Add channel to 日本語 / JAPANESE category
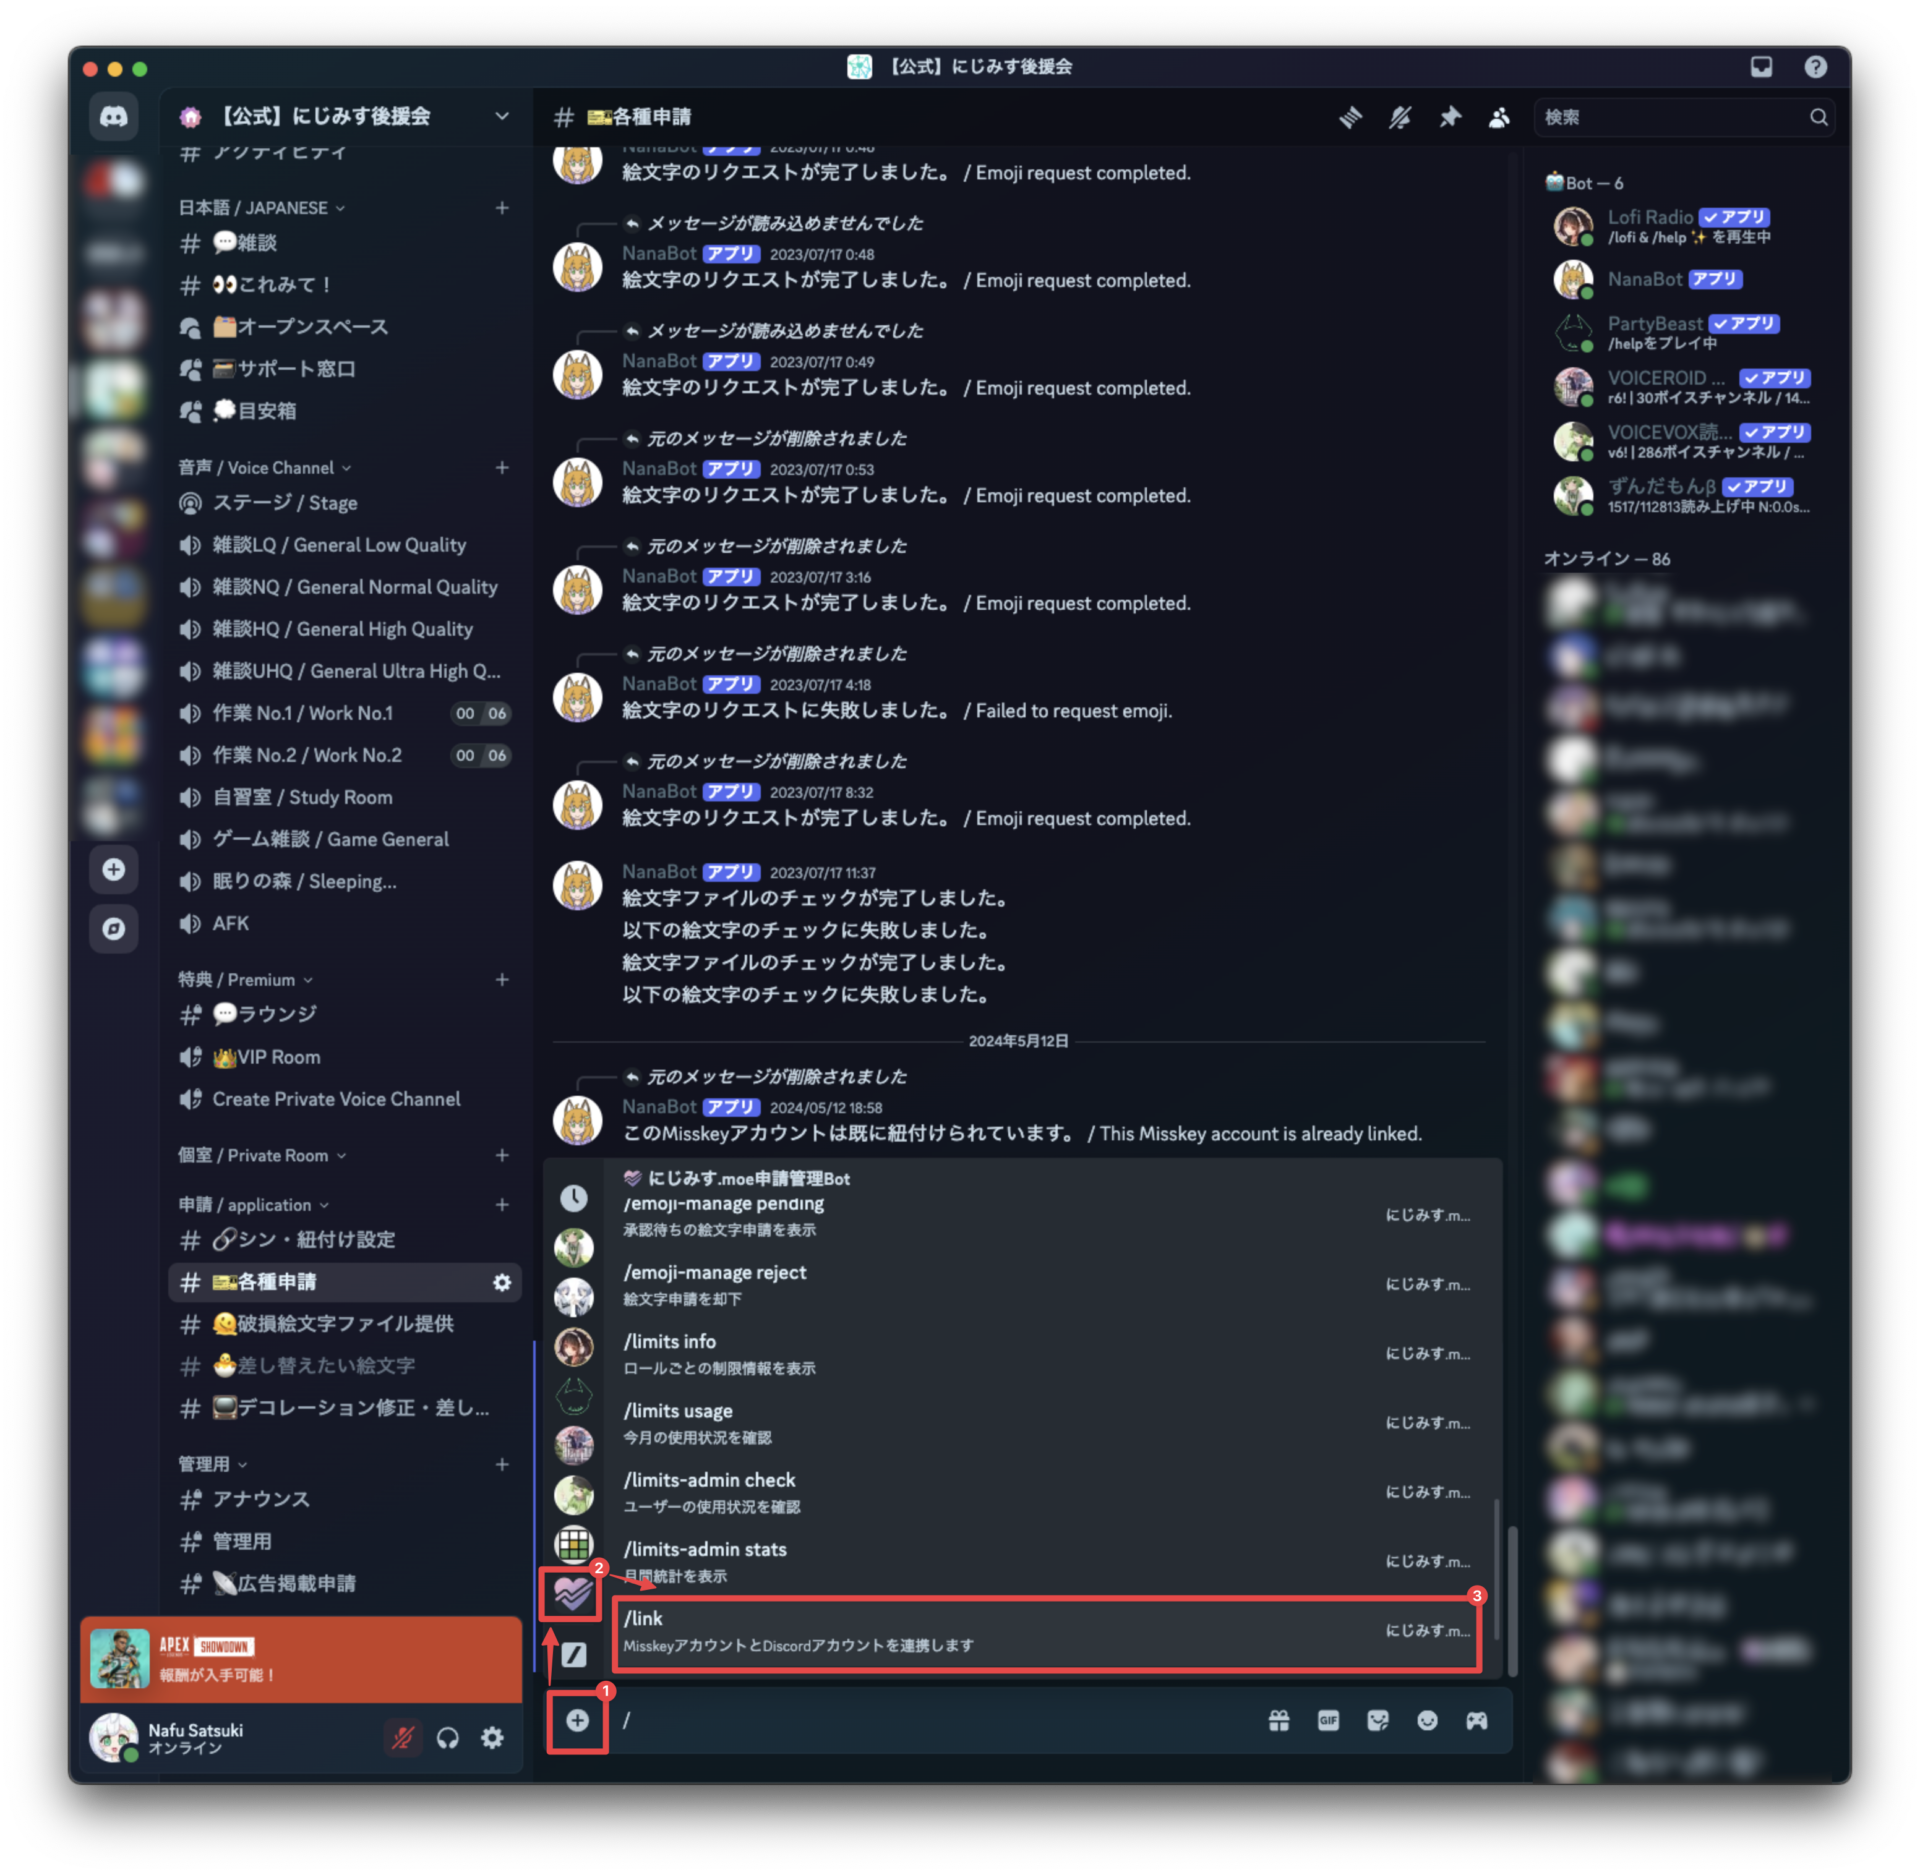The image size is (1920, 1875). (x=502, y=208)
